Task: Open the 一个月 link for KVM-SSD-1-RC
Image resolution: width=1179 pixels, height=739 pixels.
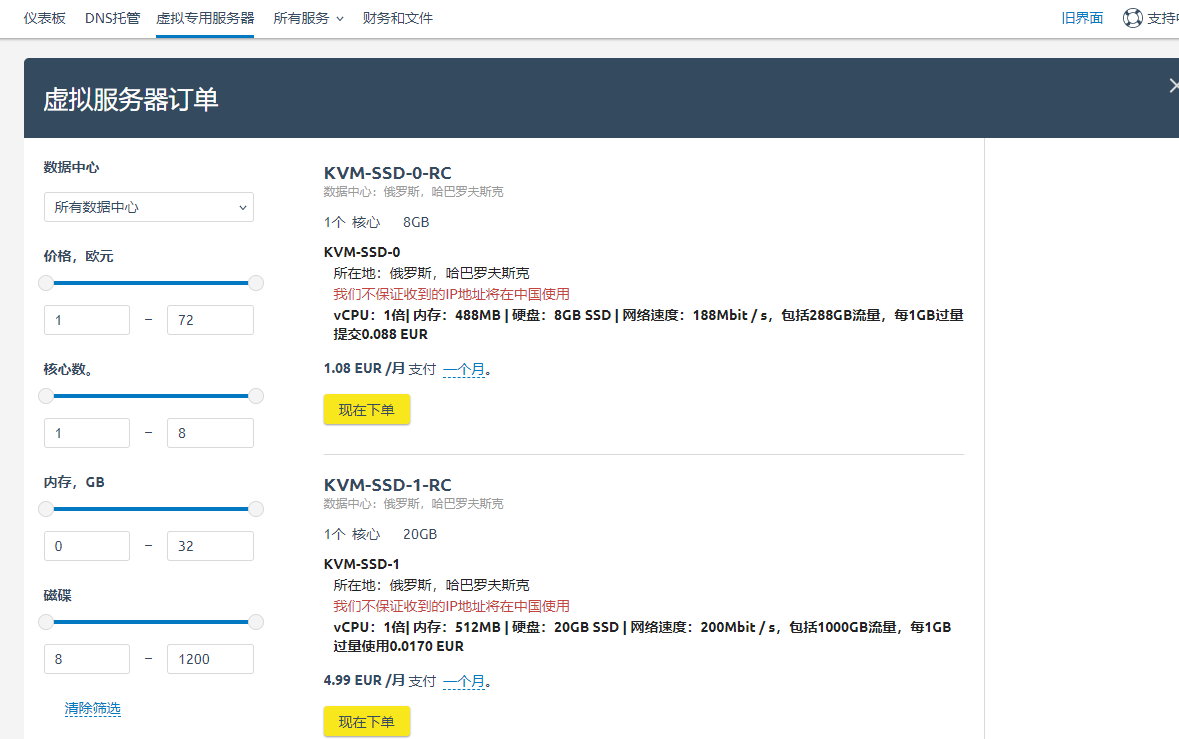Action: click(465, 681)
